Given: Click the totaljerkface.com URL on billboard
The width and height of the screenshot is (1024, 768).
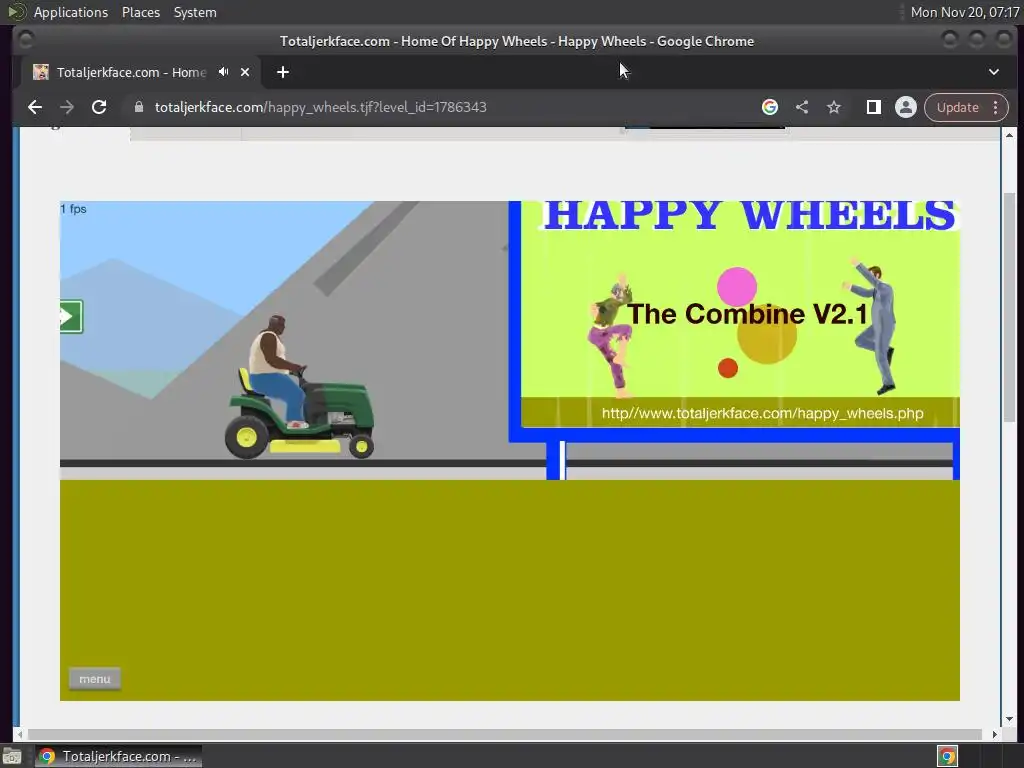Looking at the screenshot, I should [762, 413].
